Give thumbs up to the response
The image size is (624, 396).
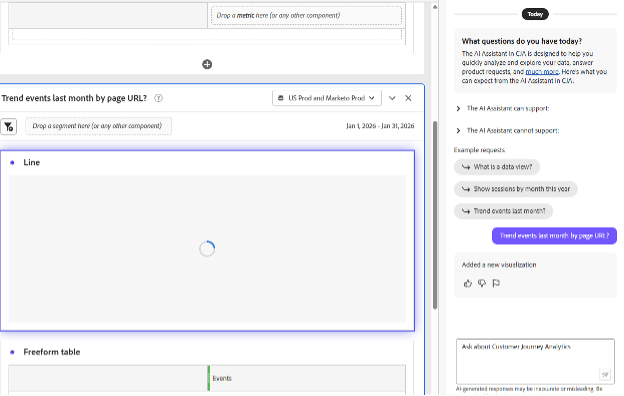[468, 283]
